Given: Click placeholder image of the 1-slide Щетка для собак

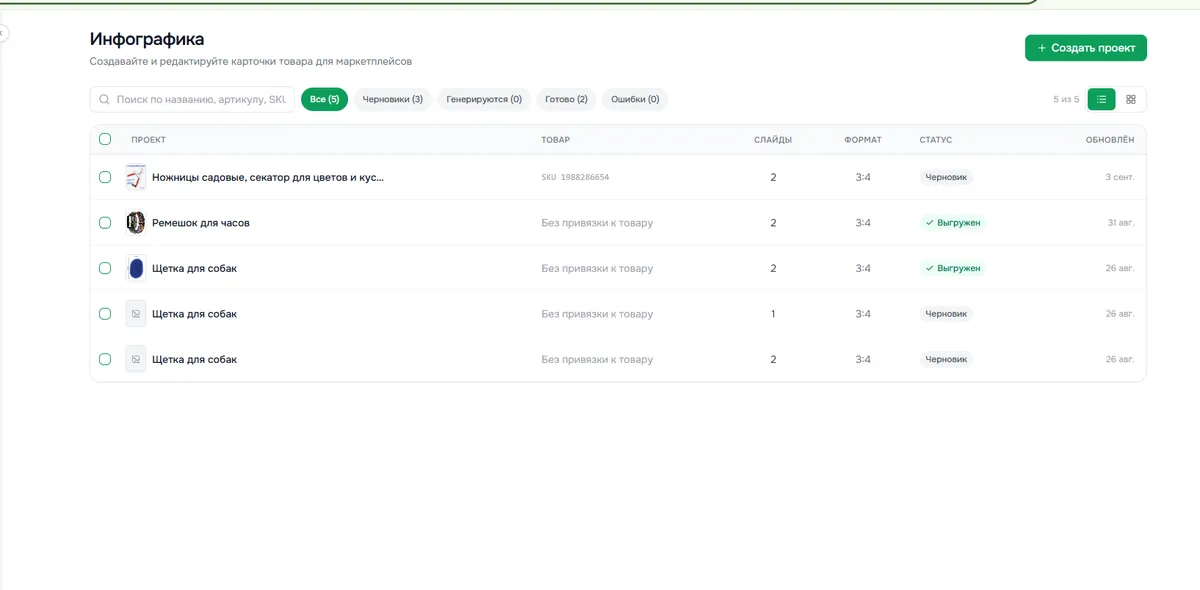Looking at the screenshot, I should [x=136, y=314].
